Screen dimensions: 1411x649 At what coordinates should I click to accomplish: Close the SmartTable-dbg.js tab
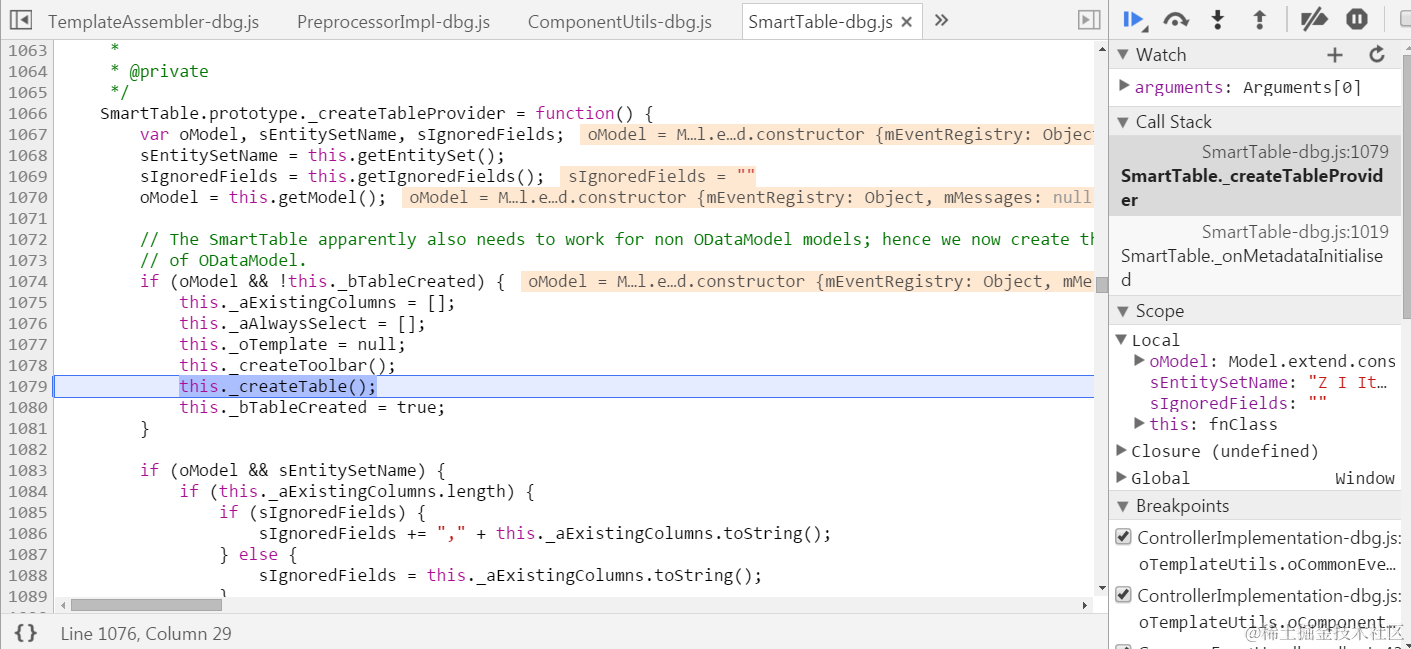pos(906,22)
